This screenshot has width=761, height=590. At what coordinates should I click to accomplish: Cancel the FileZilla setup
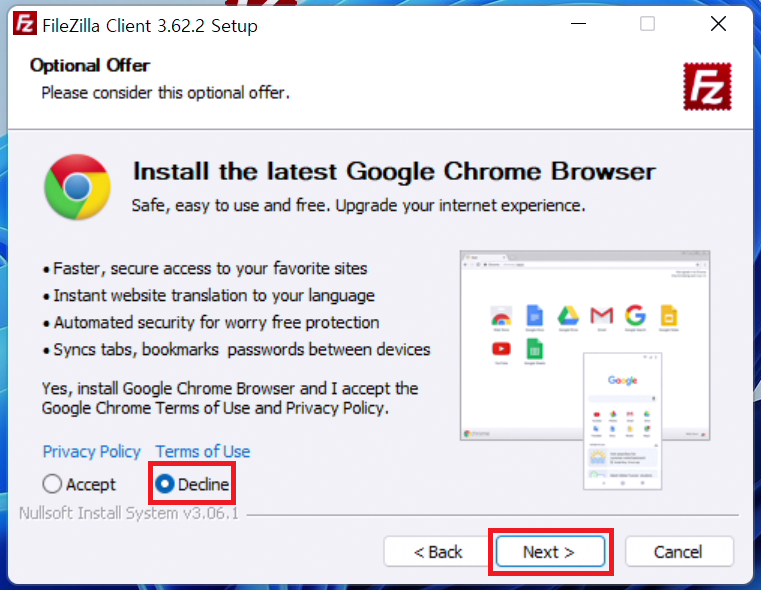click(678, 552)
